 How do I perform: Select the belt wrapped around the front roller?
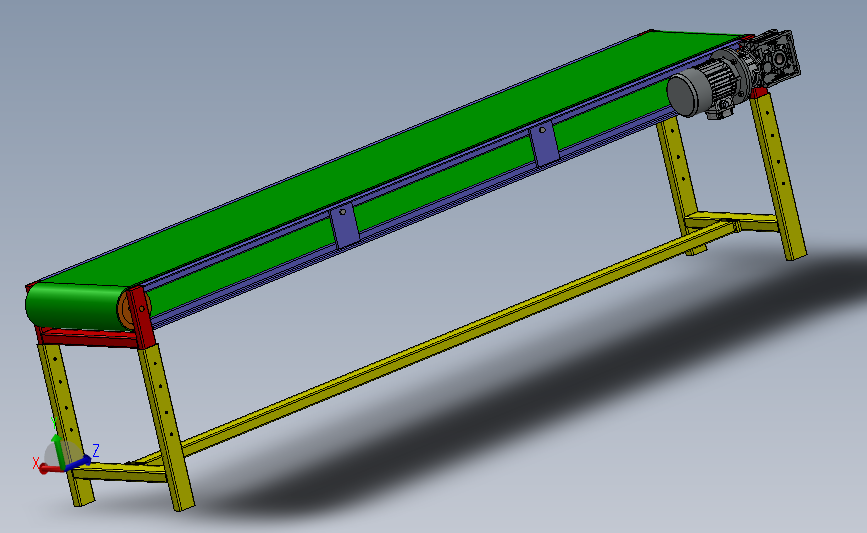[x=75, y=307]
